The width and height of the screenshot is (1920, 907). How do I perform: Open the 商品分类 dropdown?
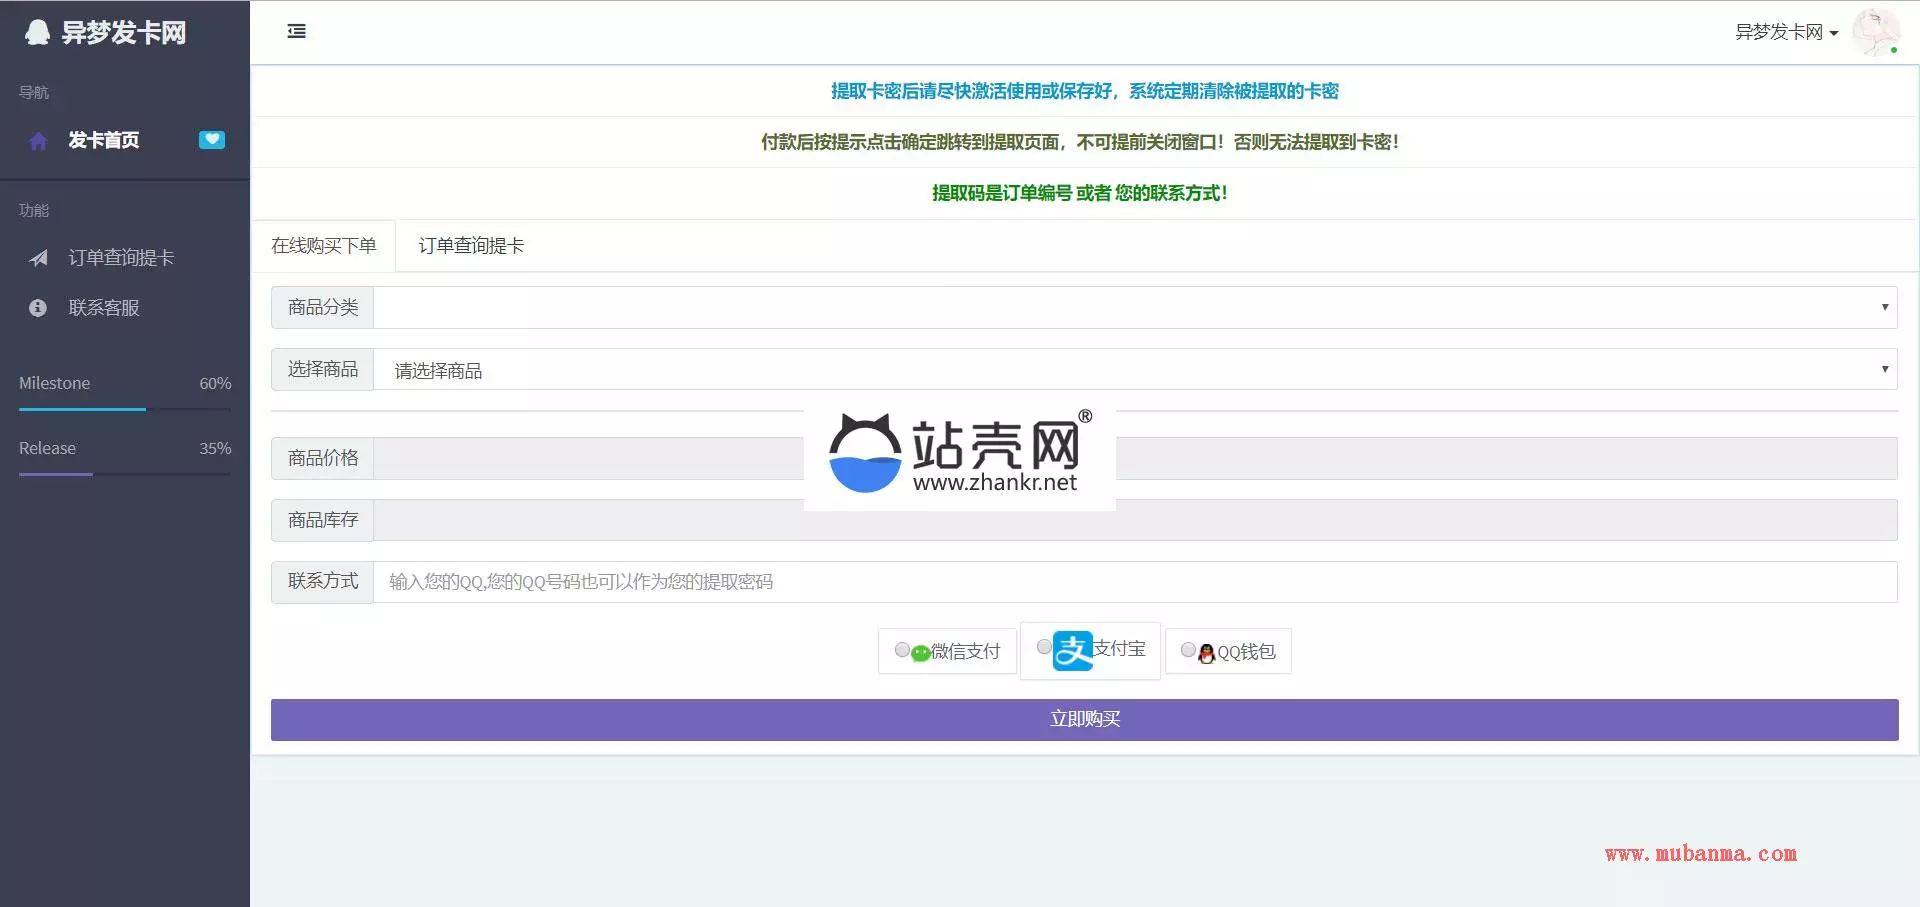tap(1134, 308)
